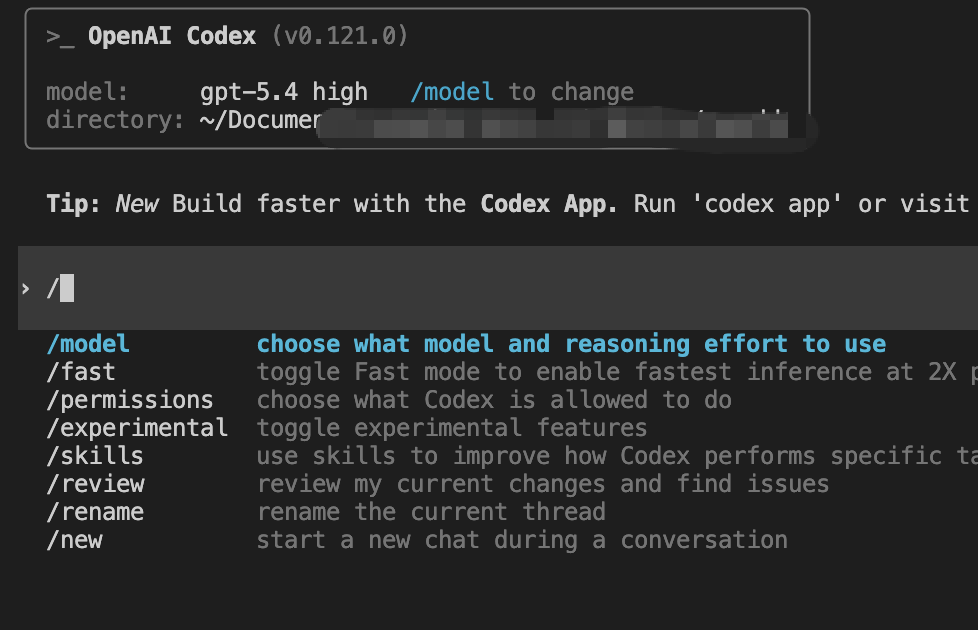Screen dimensions: 978x630
Task: Open /permissions to choose what Codex can do
Action: pyautogui.click(x=129, y=399)
